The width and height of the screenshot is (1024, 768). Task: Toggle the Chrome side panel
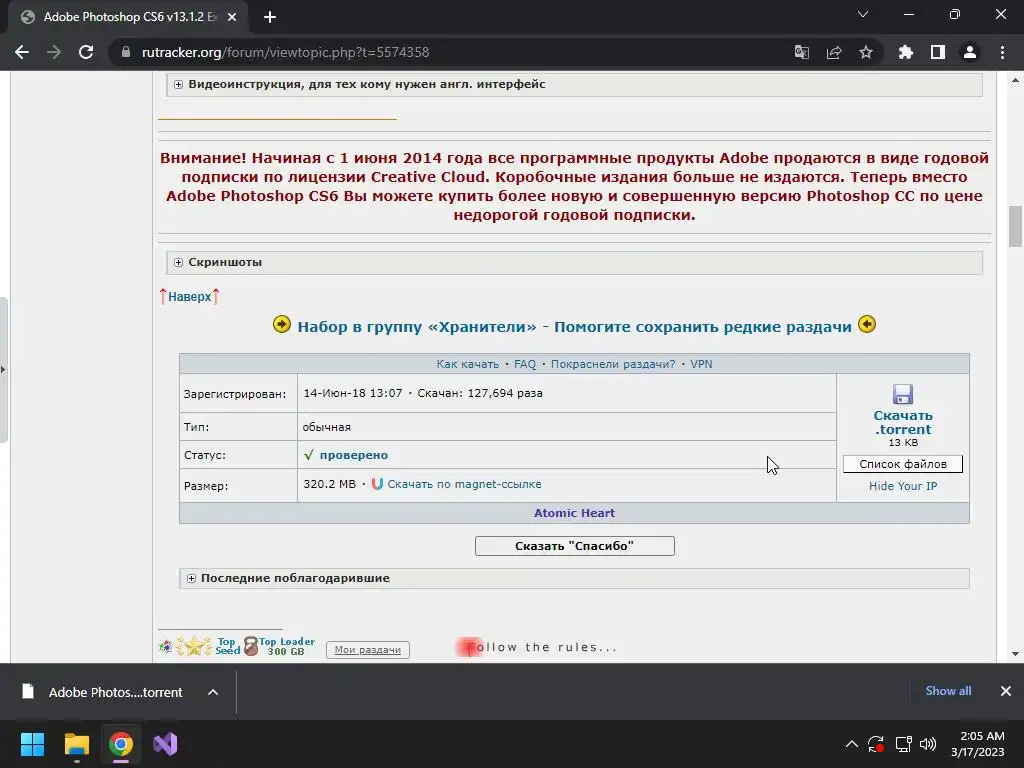(938, 52)
